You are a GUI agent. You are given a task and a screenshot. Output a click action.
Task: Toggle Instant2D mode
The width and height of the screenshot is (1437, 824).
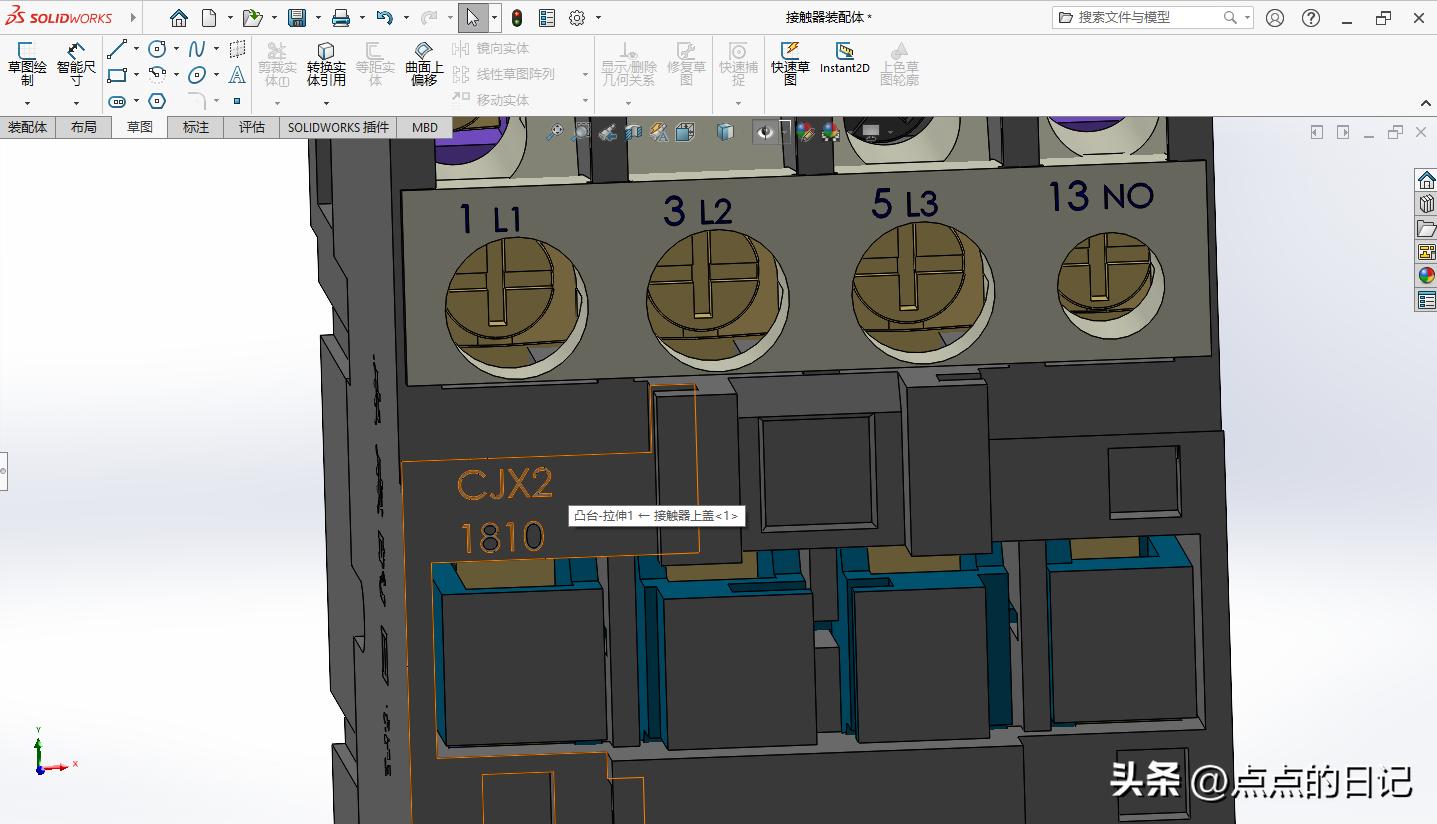(845, 58)
